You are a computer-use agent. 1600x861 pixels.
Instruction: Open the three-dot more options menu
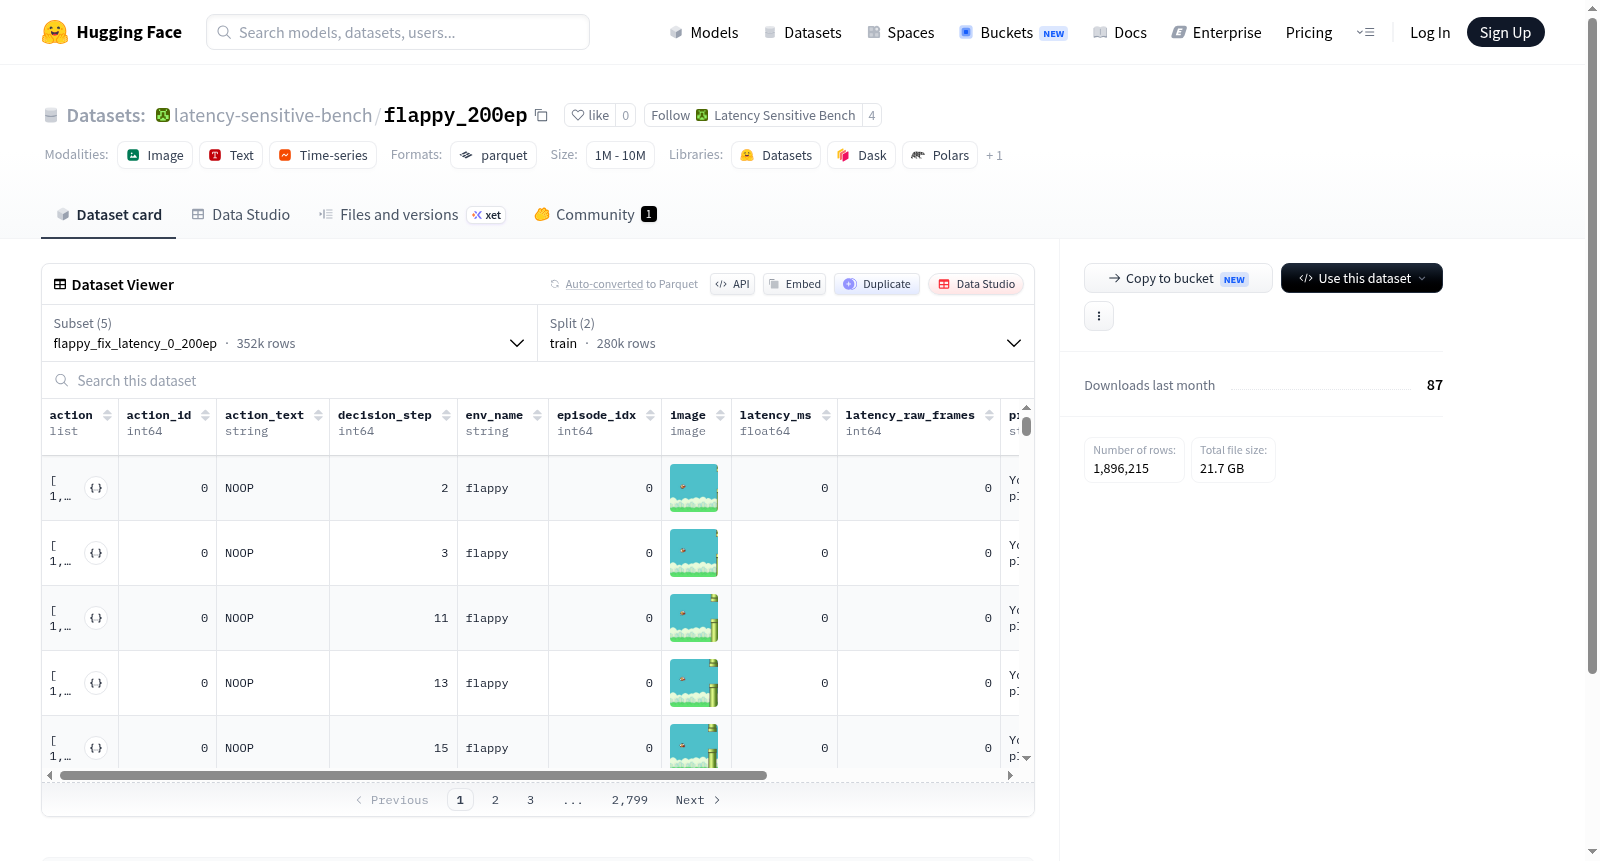coord(1099,316)
